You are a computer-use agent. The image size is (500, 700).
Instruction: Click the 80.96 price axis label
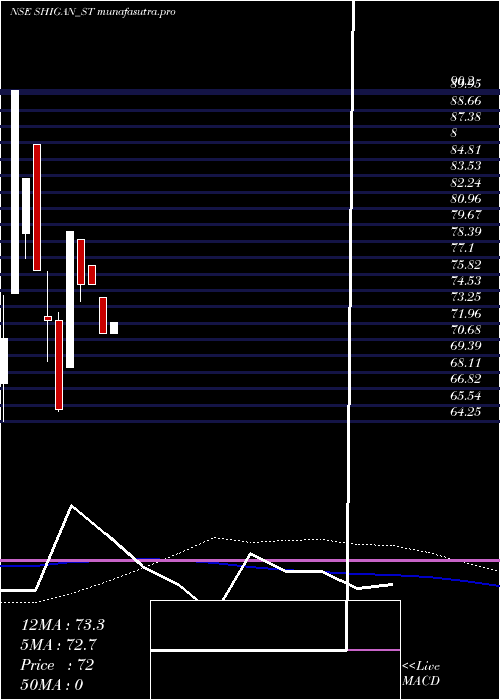466,199
